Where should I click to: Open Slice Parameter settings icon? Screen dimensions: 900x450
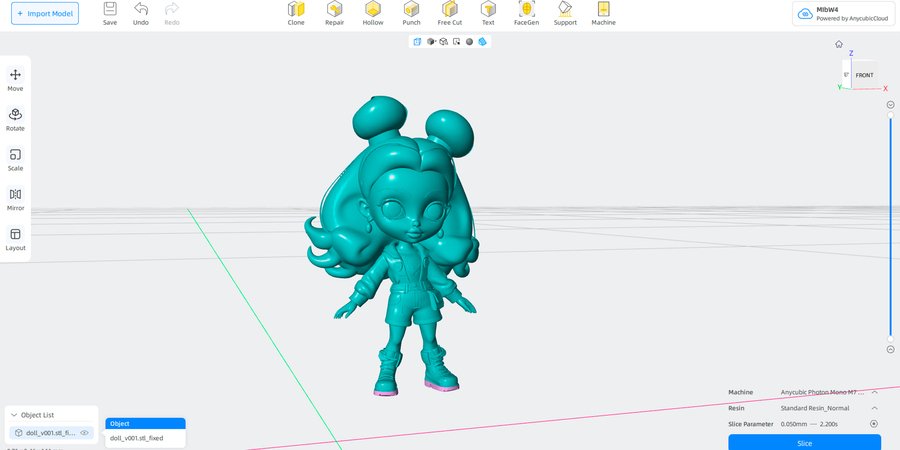click(x=874, y=424)
